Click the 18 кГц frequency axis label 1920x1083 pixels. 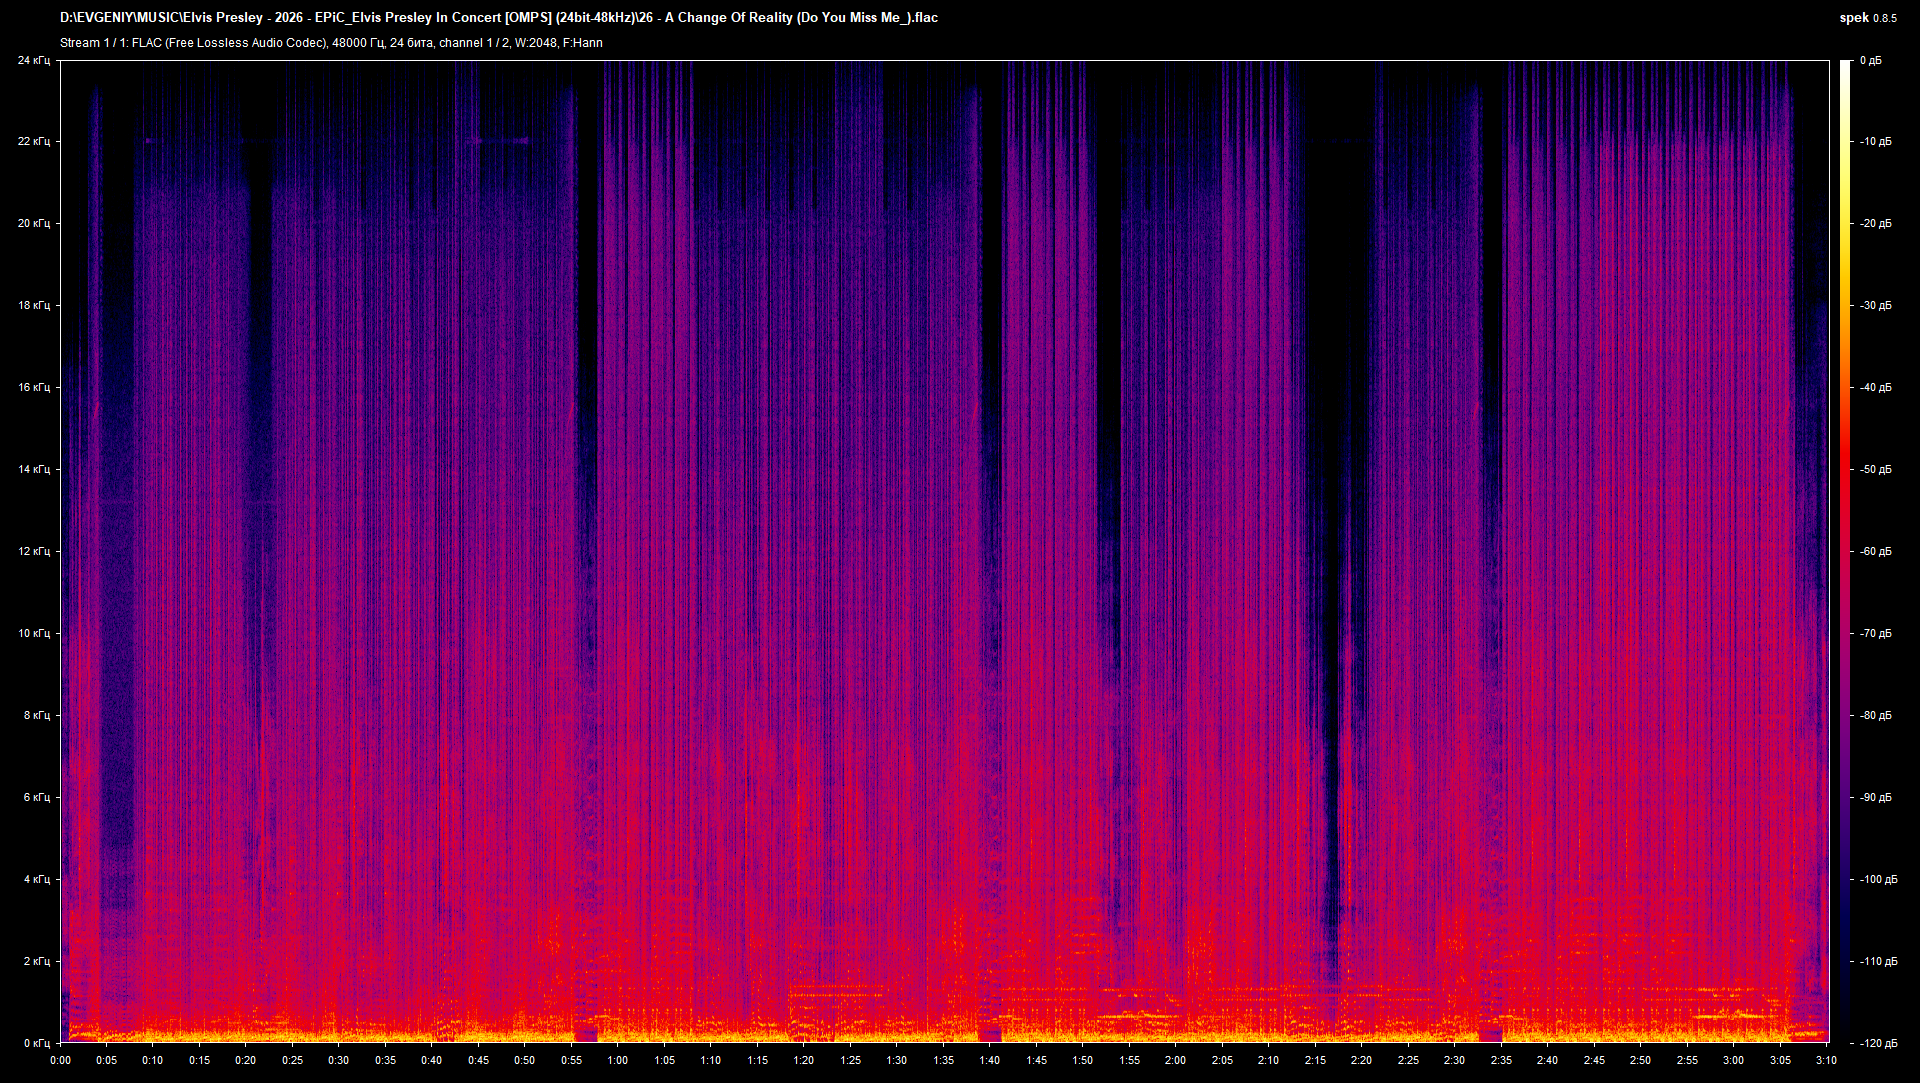(34, 306)
